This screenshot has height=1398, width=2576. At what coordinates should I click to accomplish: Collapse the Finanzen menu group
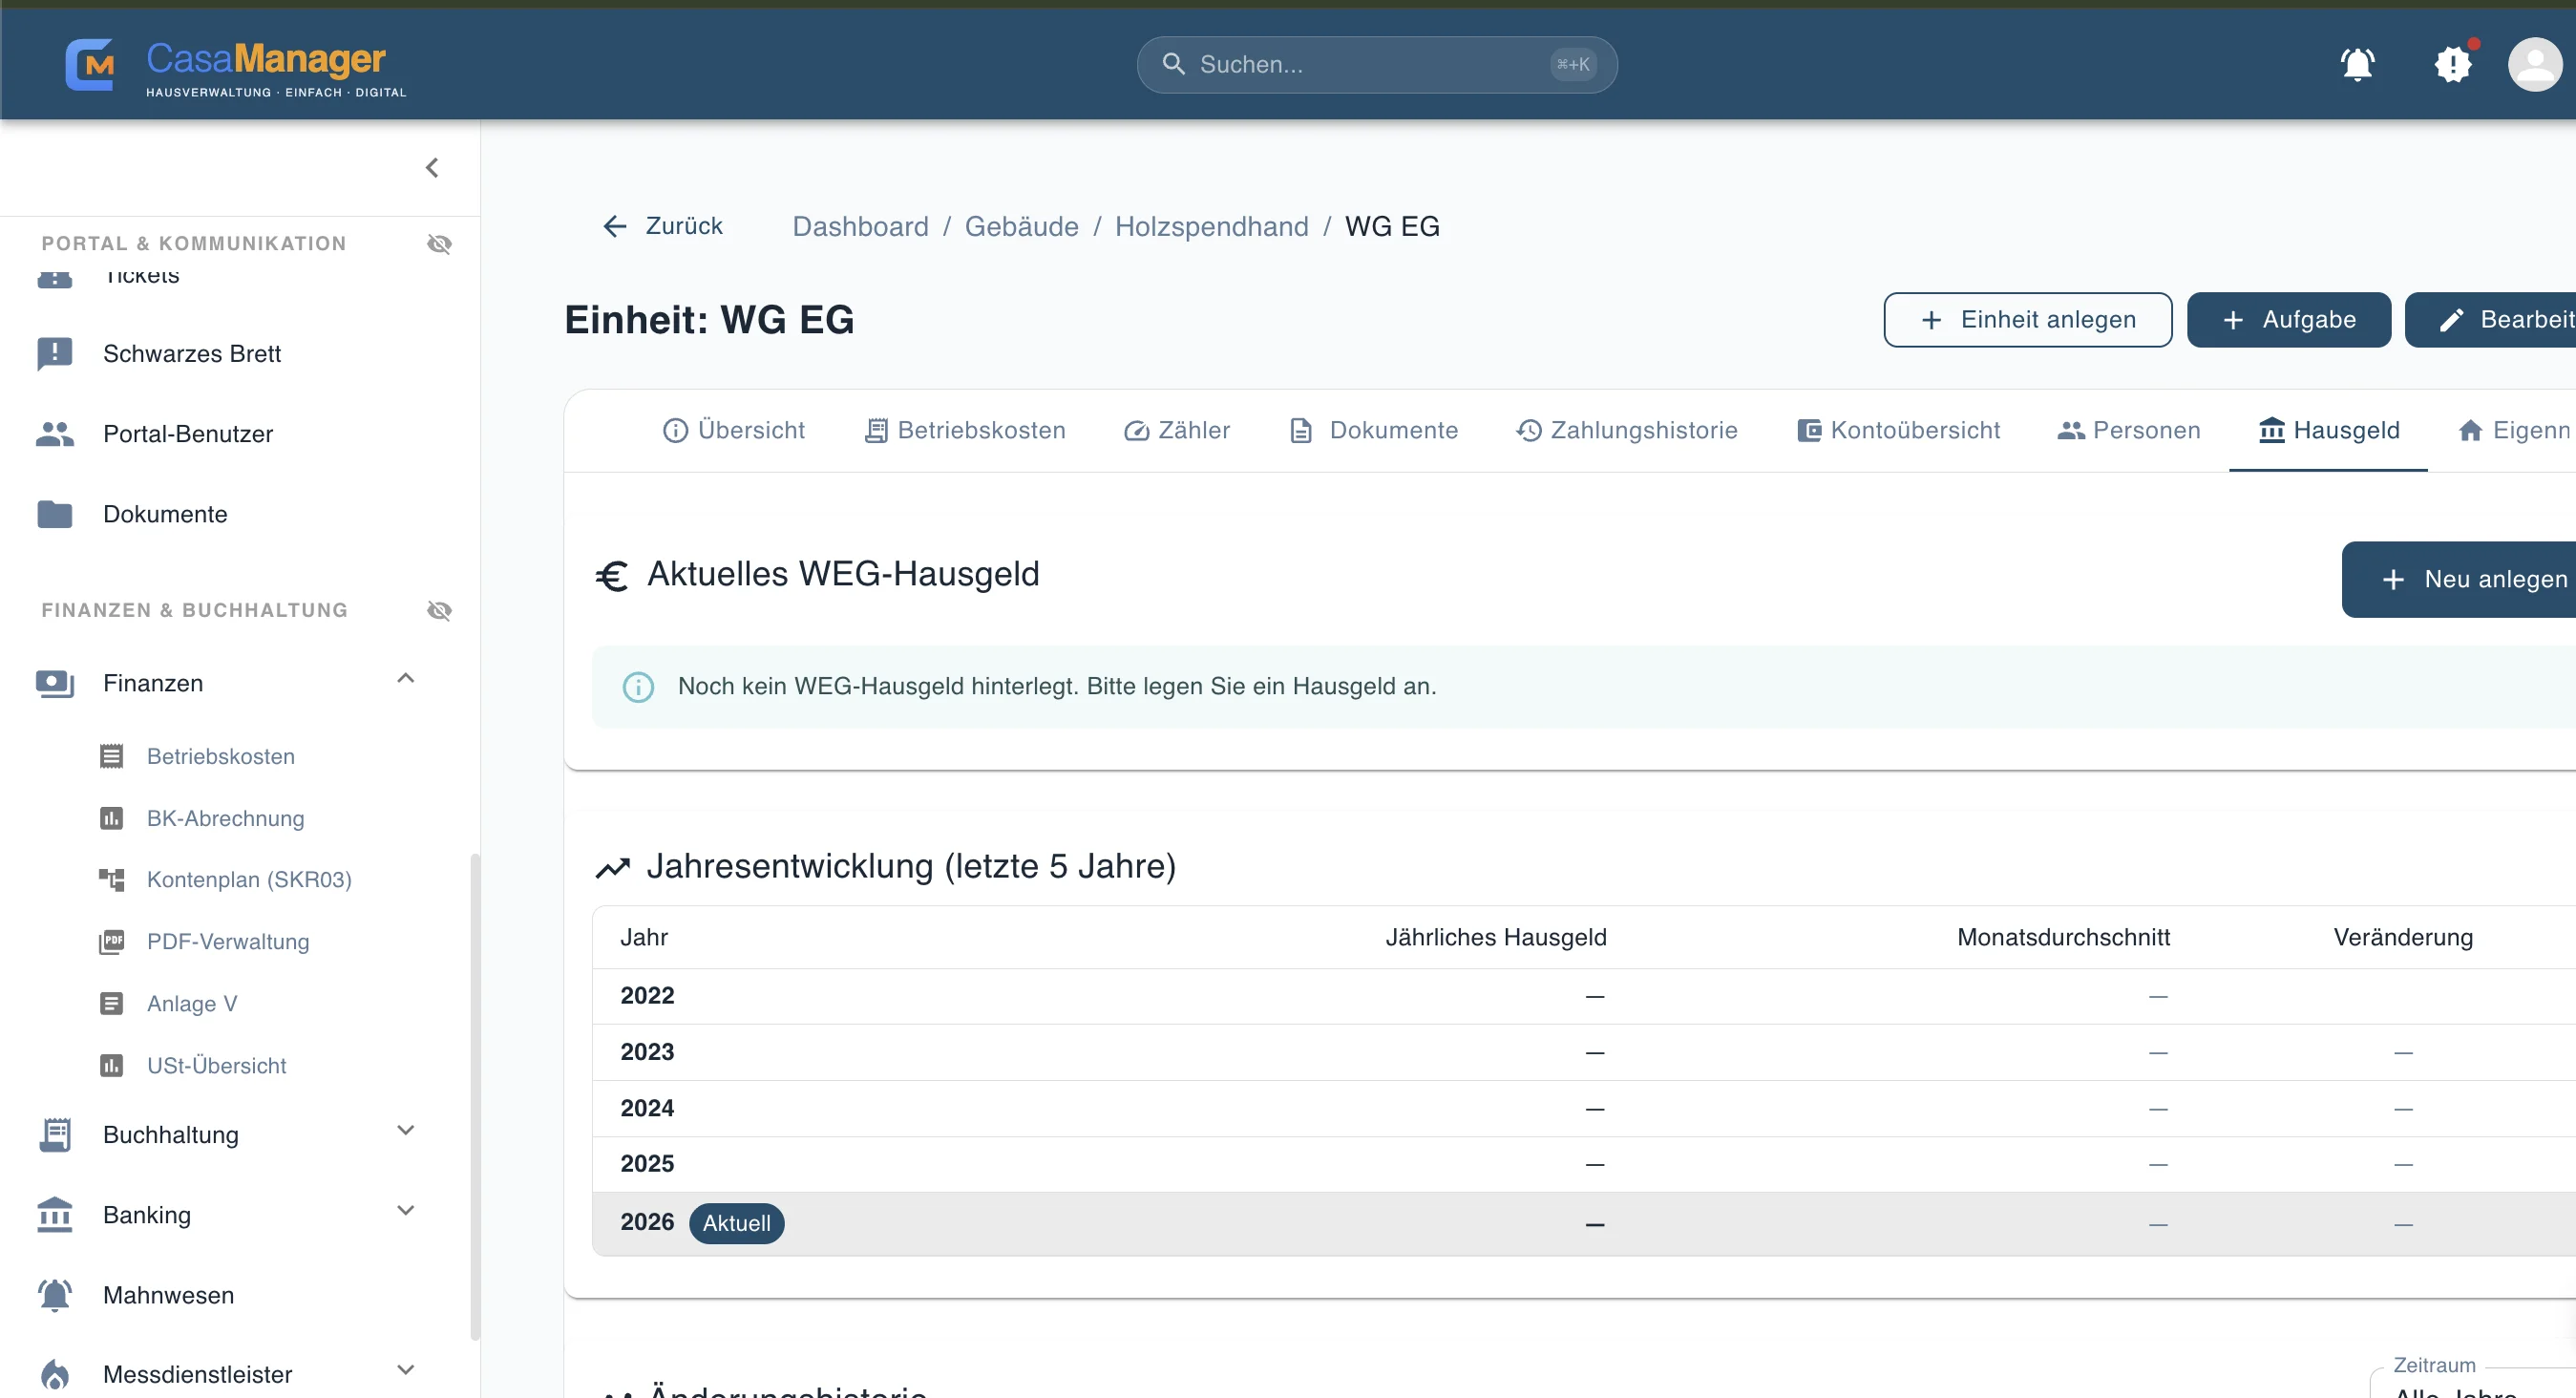coord(405,679)
